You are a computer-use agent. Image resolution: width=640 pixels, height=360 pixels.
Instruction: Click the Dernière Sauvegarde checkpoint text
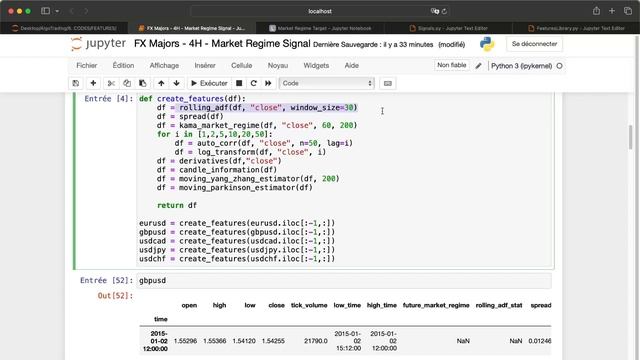[x=373, y=44]
